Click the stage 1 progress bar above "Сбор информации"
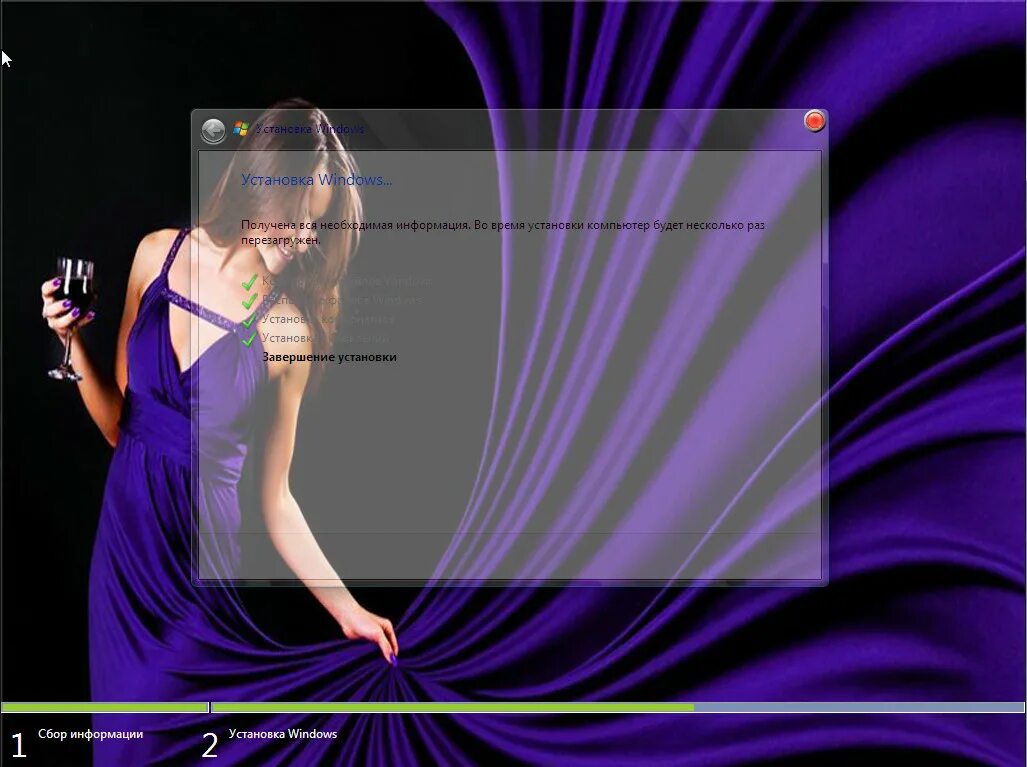Screen dimensions: 1027x767 [x=105, y=707]
